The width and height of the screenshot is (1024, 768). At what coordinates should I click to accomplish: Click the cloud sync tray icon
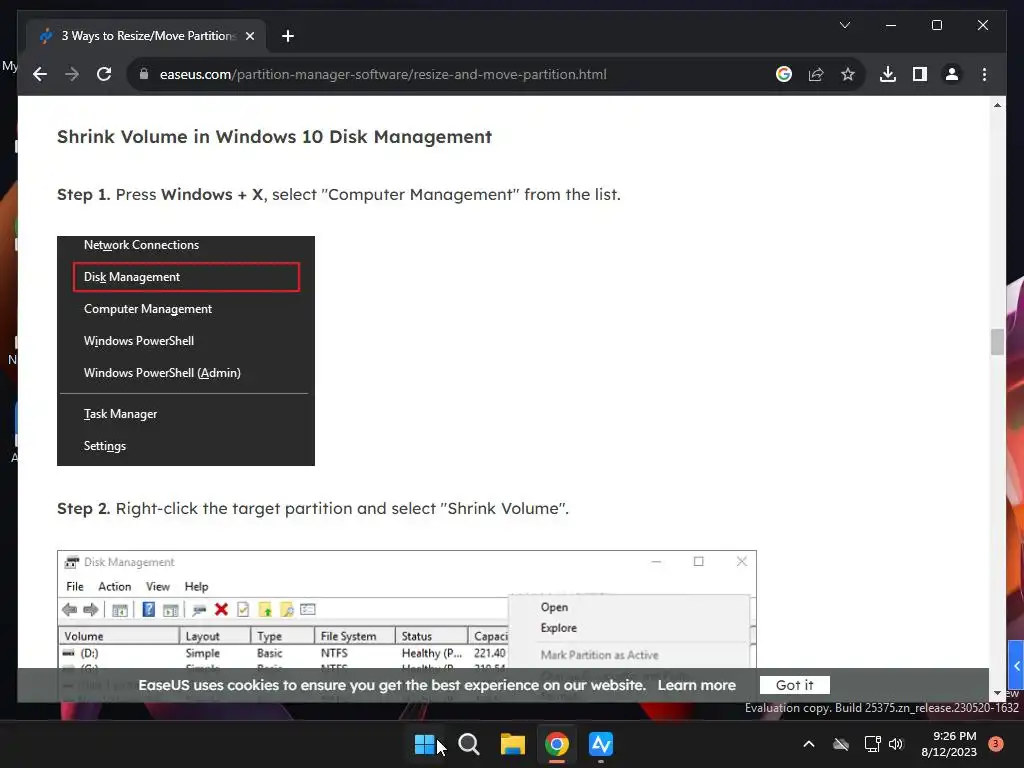click(x=841, y=744)
